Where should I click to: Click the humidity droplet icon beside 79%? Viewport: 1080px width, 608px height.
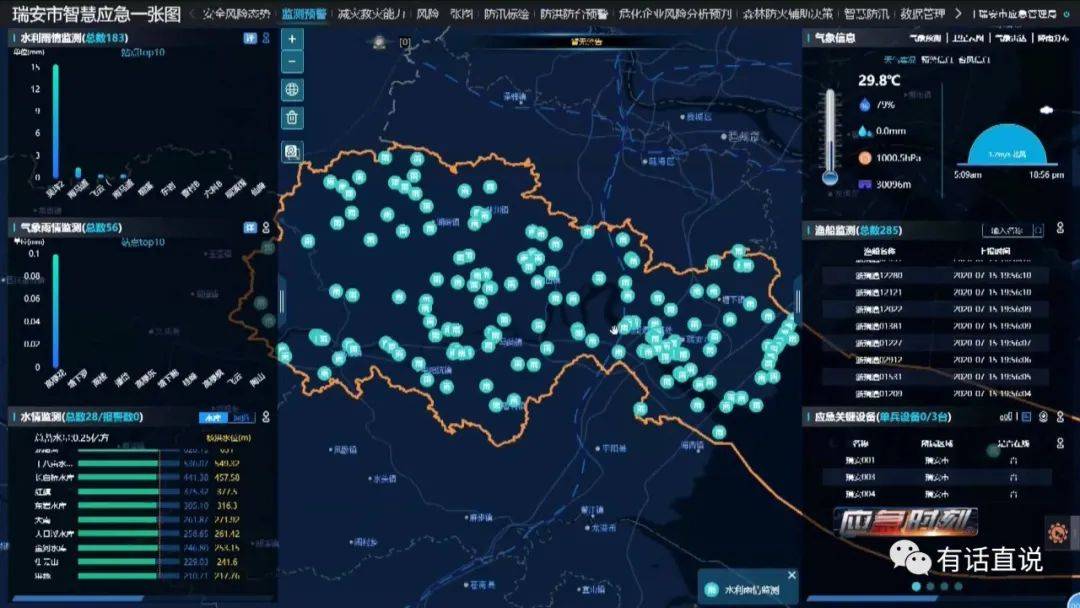coord(864,105)
